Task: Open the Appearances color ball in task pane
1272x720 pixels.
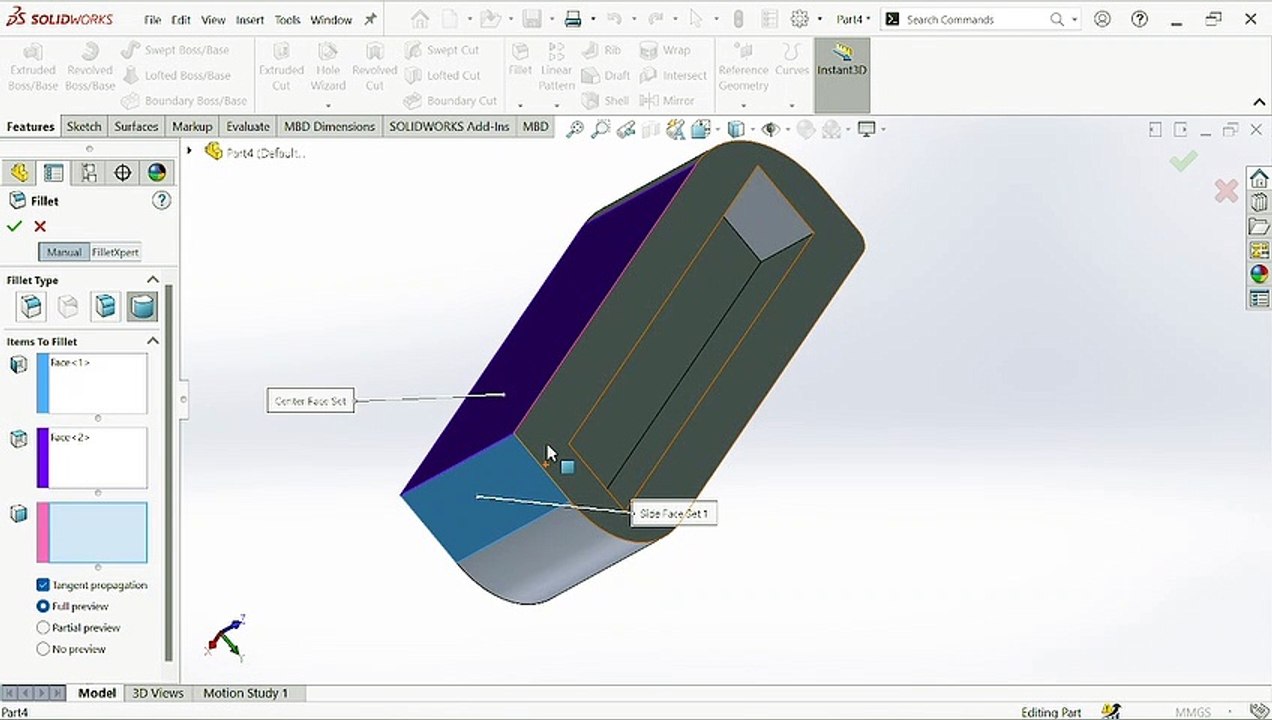Action: pos(1259,274)
